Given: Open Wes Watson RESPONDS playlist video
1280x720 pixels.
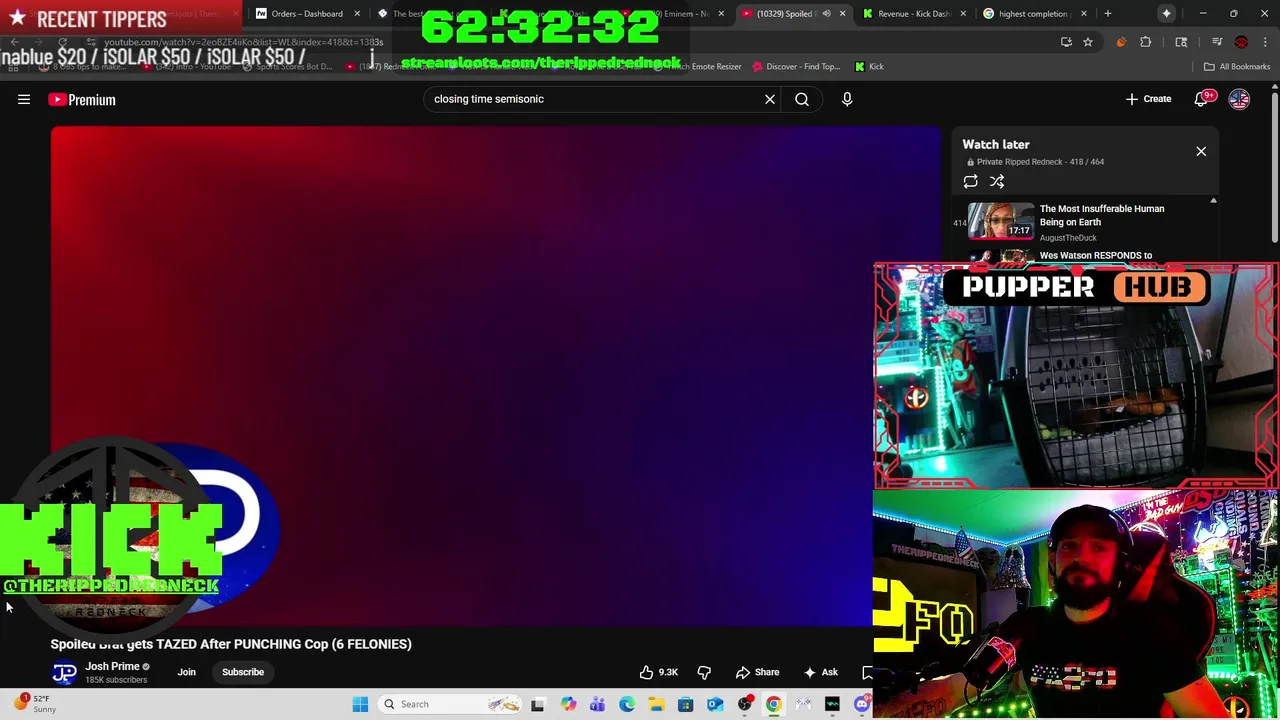Looking at the screenshot, I should (x=1095, y=256).
